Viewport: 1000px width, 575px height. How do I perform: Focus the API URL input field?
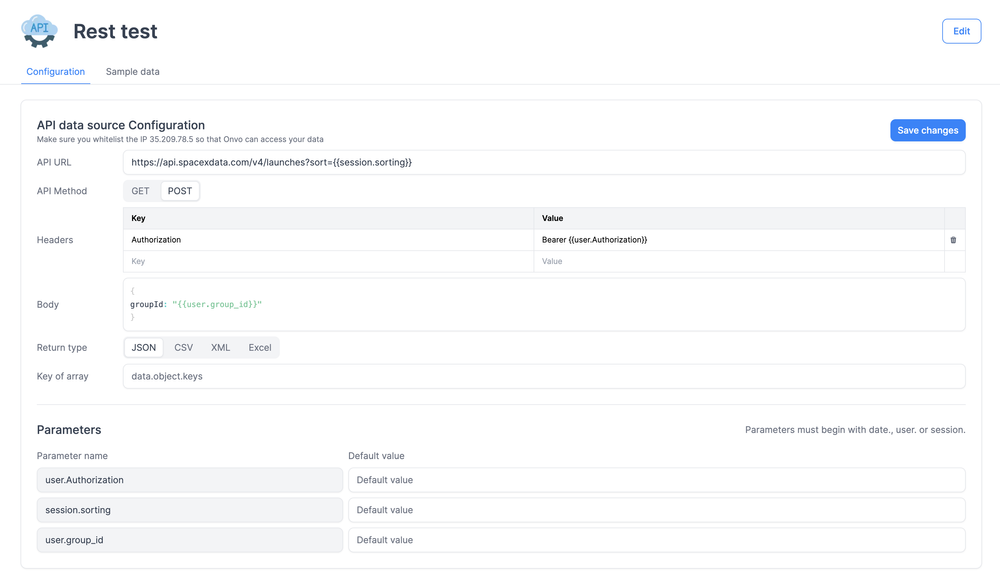pyautogui.click(x=544, y=162)
